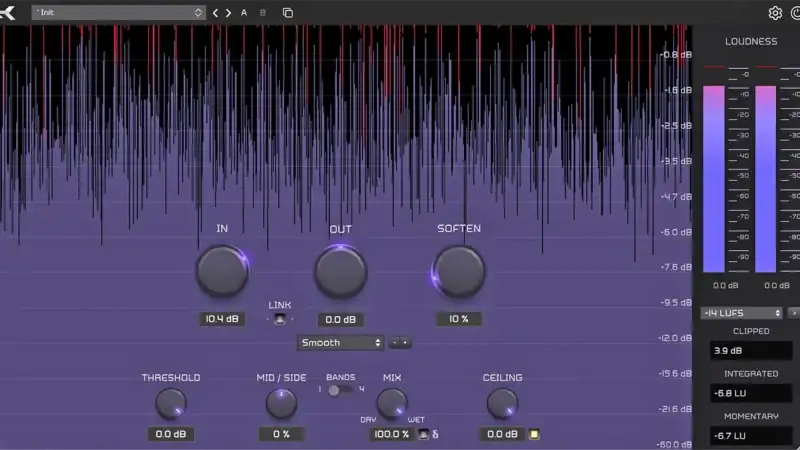The width and height of the screenshot is (800, 450).
Task: Edit the THRESHOLD value field 0.0 dB
Action: (170, 434)
